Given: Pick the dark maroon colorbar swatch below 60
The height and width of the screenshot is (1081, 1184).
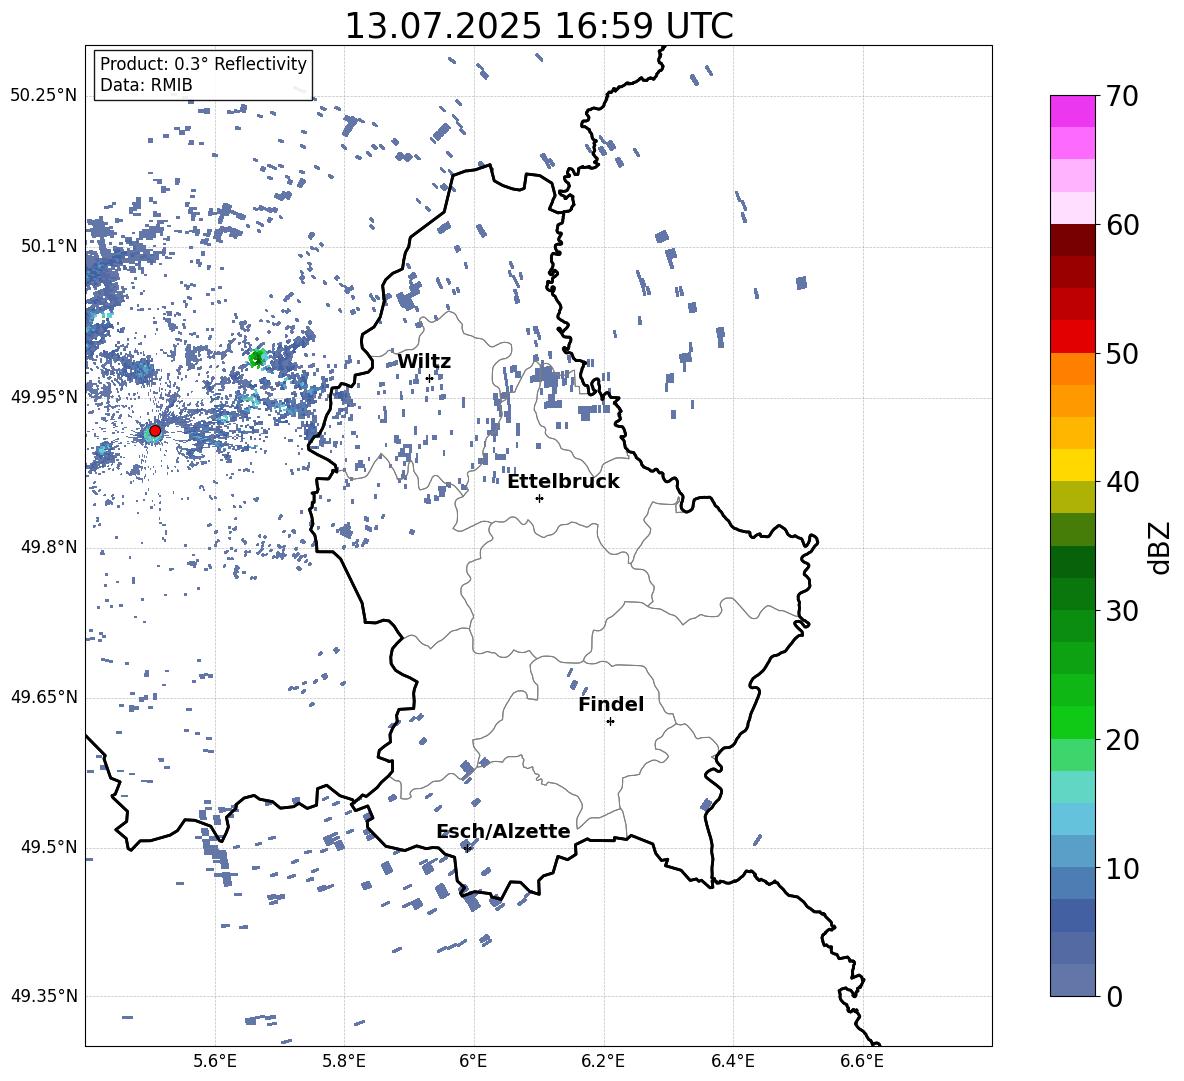Looking at the screenshot, I should click(x=1073, y=240).
